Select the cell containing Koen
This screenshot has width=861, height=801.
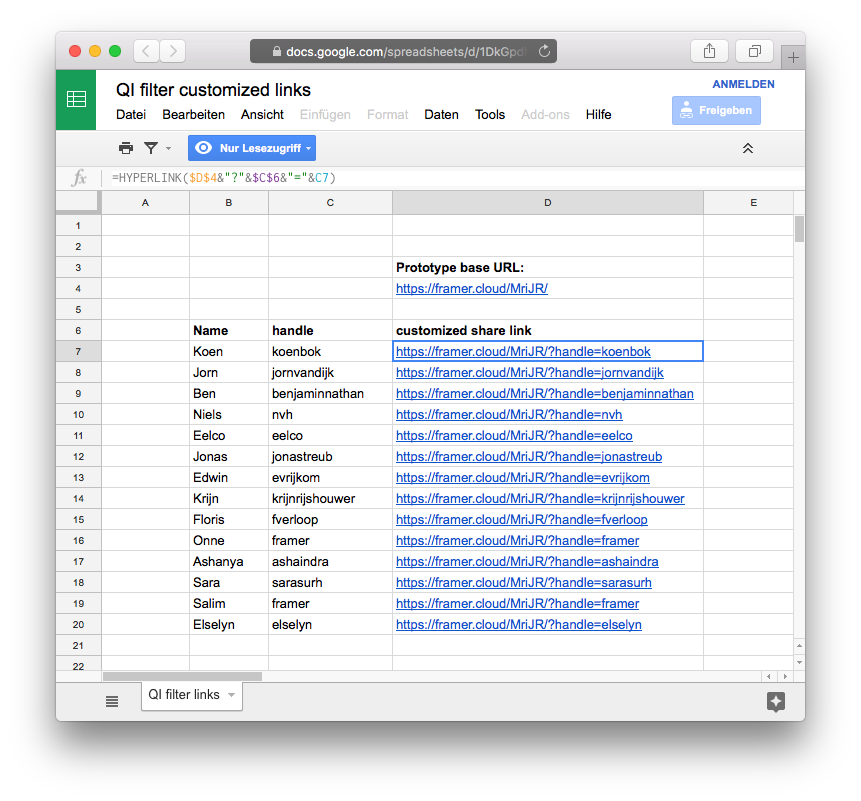click(229, 351)
